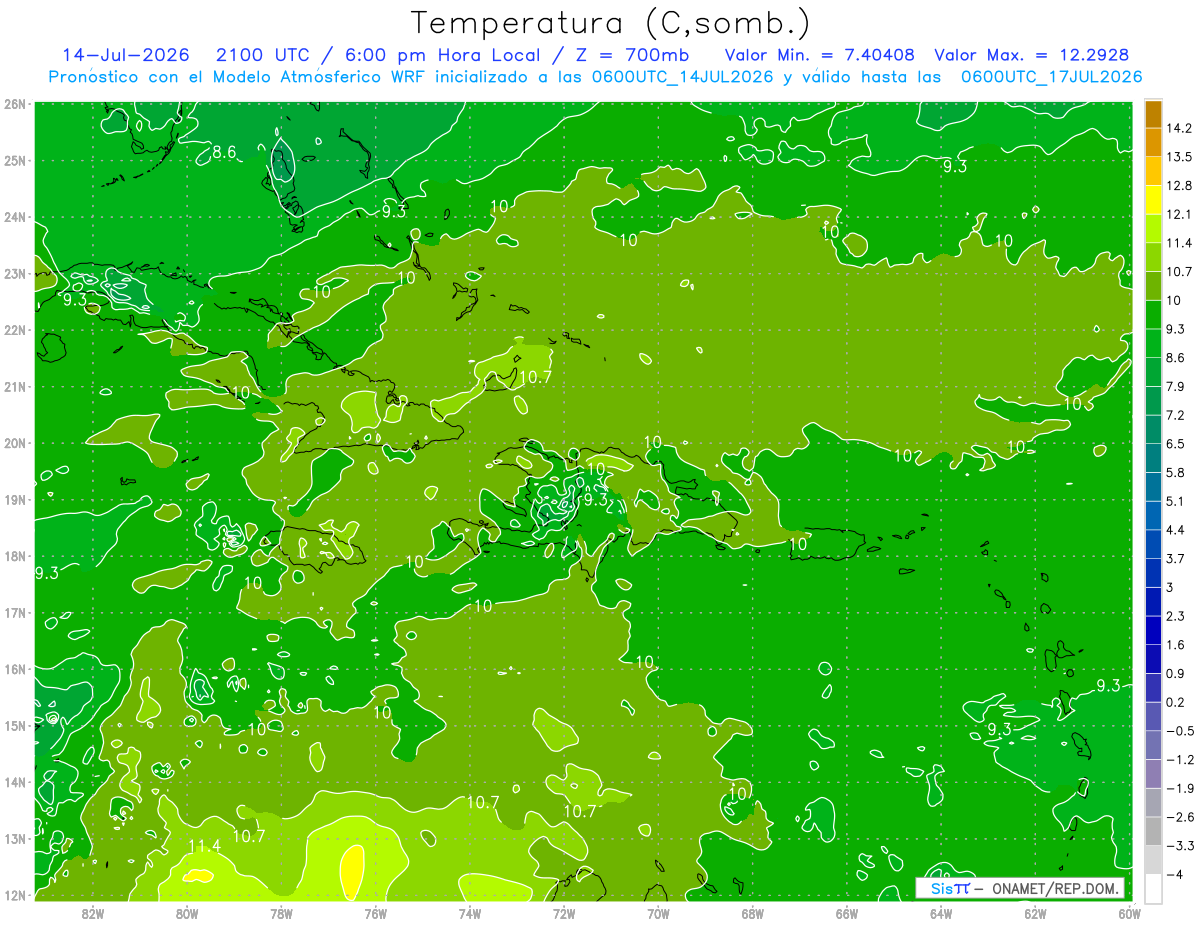
Task: Click the "5.1" colorbar label
Action: [x=1175, y=501]
